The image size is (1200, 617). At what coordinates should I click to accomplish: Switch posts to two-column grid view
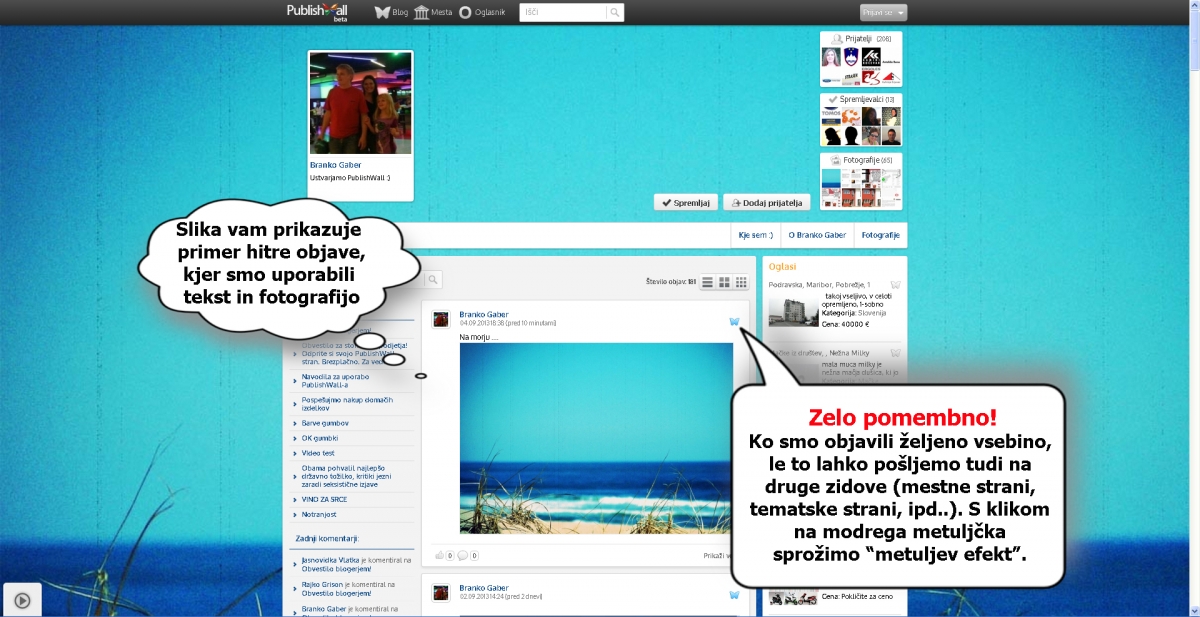click(724, 283)
